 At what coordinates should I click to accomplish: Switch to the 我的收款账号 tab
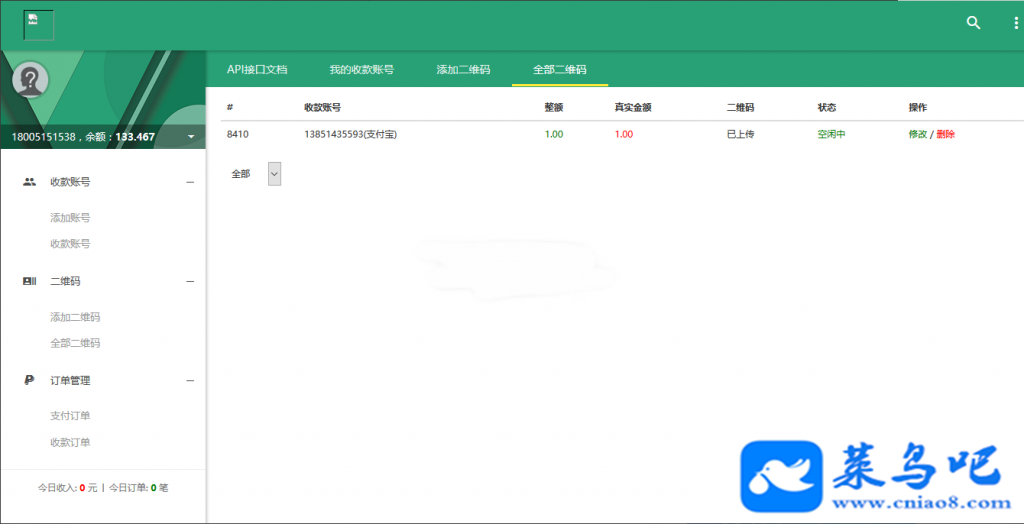(361, 69)
